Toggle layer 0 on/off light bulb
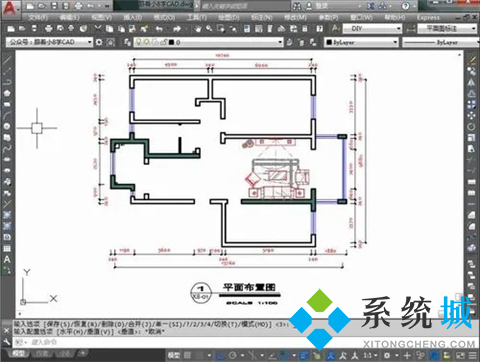 coord(139,42)
